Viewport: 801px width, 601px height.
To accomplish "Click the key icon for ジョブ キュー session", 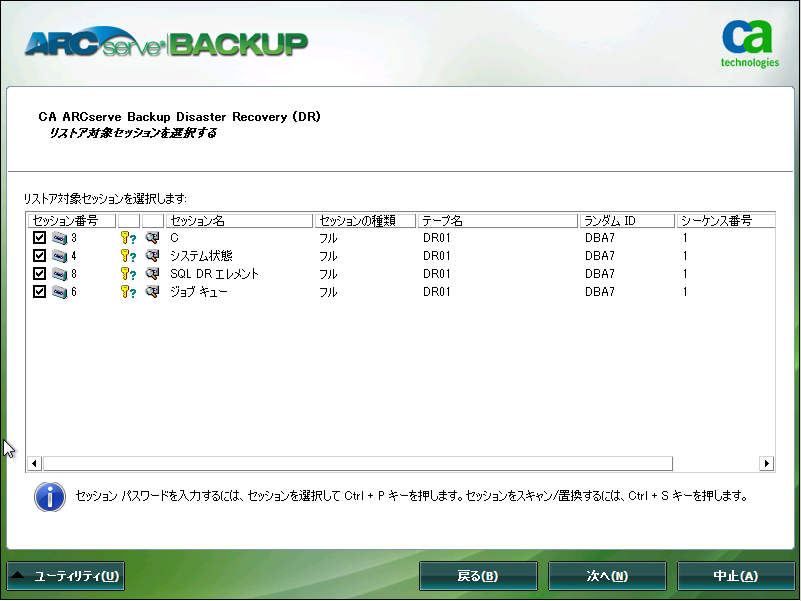I will coord(126,291).
